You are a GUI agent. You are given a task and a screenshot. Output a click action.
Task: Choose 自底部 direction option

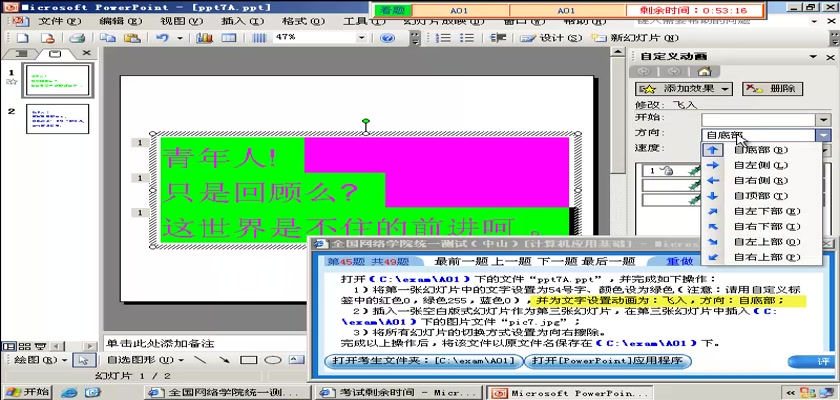[762, 150]
